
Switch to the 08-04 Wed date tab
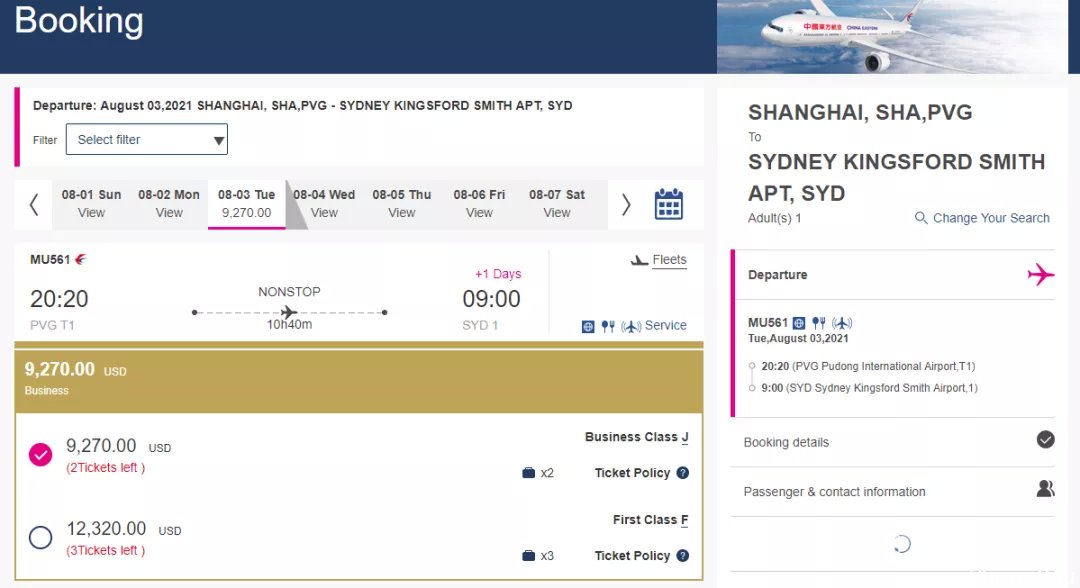(x=324, y=203)
